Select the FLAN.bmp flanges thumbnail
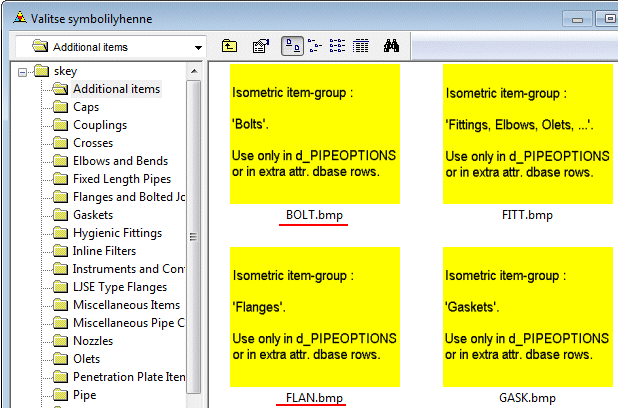The width and height of the screenshot is (618, 408). pyautogui.click(x=314, y=316)
